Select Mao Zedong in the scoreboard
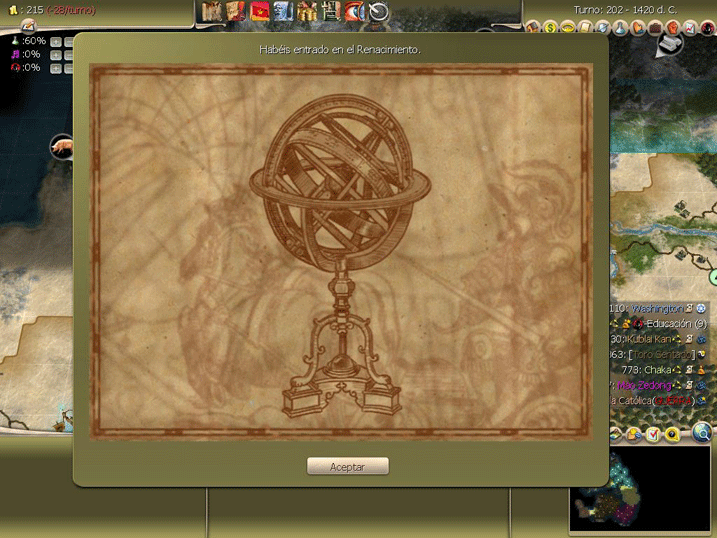The height and width of the screenshot is (538, 717). point(645,385)
